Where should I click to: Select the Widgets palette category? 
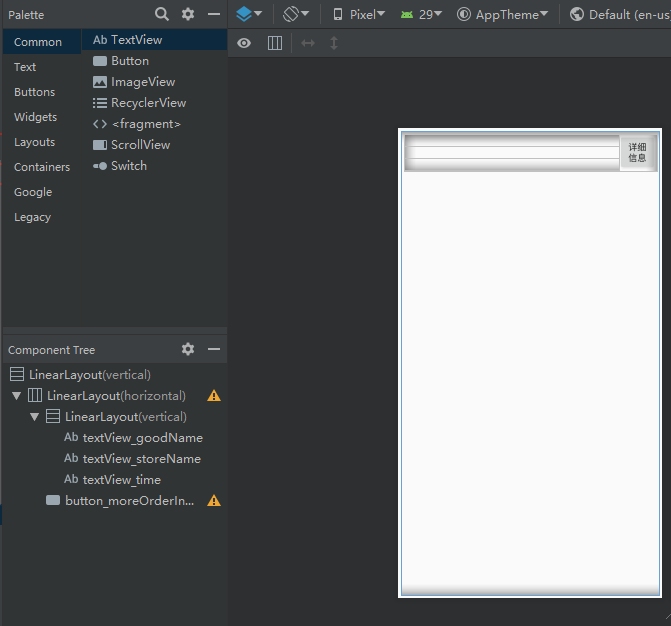[35, 117]
